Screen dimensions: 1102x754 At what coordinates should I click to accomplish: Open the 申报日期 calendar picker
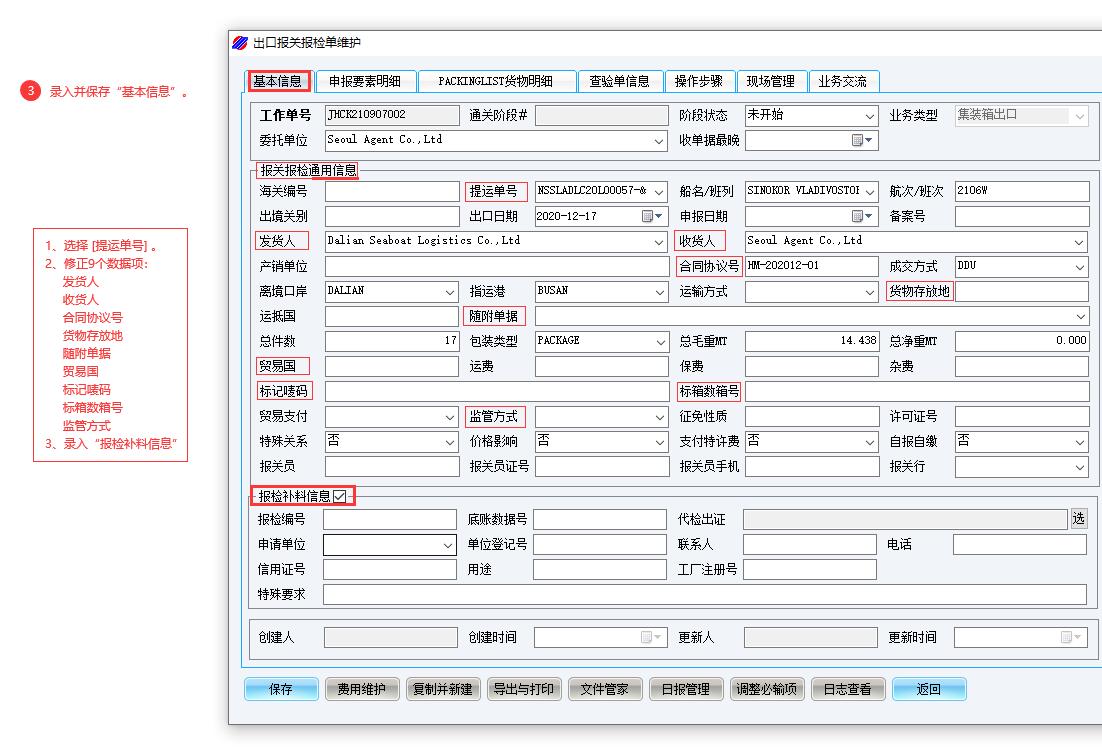(x=862, y=217)
